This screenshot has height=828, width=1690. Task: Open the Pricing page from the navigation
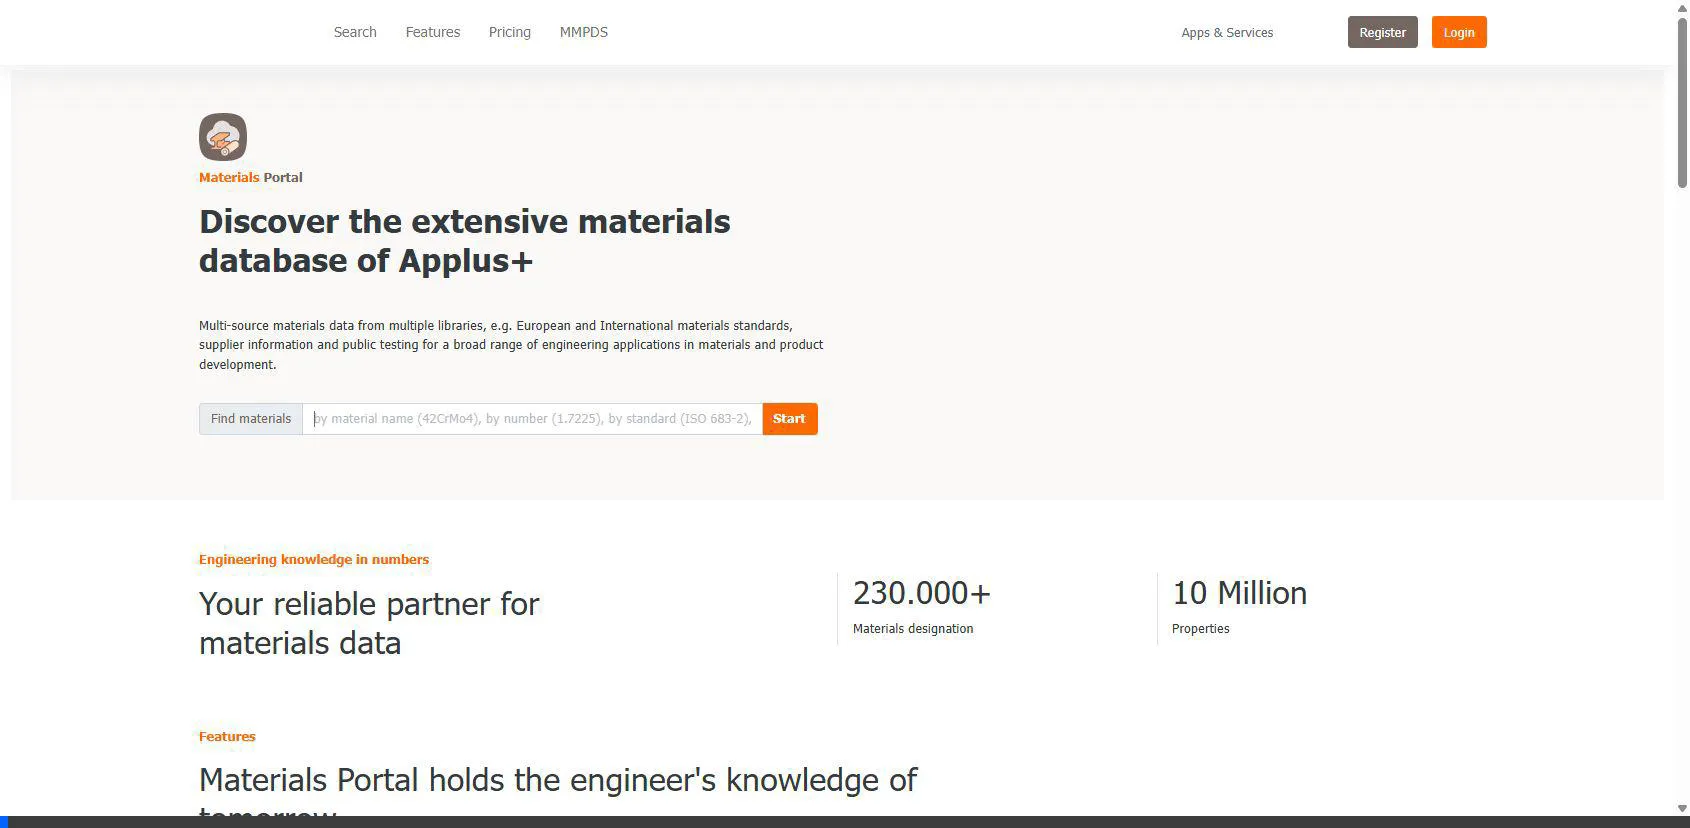(509, 32)
